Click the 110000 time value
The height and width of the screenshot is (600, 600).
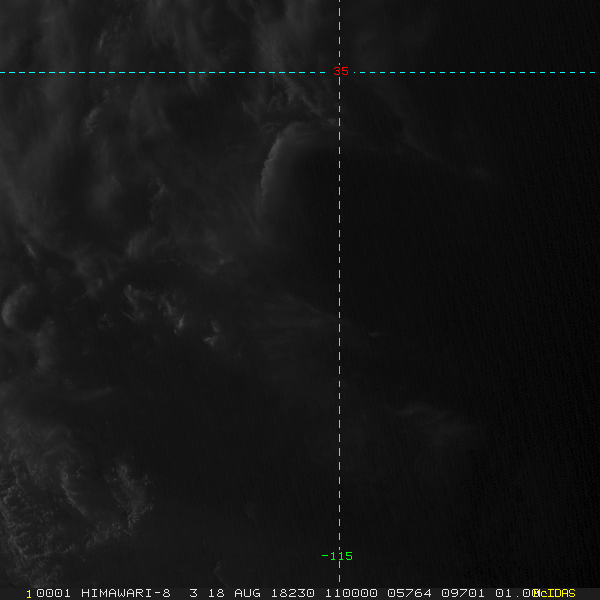pyautogui.click(x=350, y=593)
